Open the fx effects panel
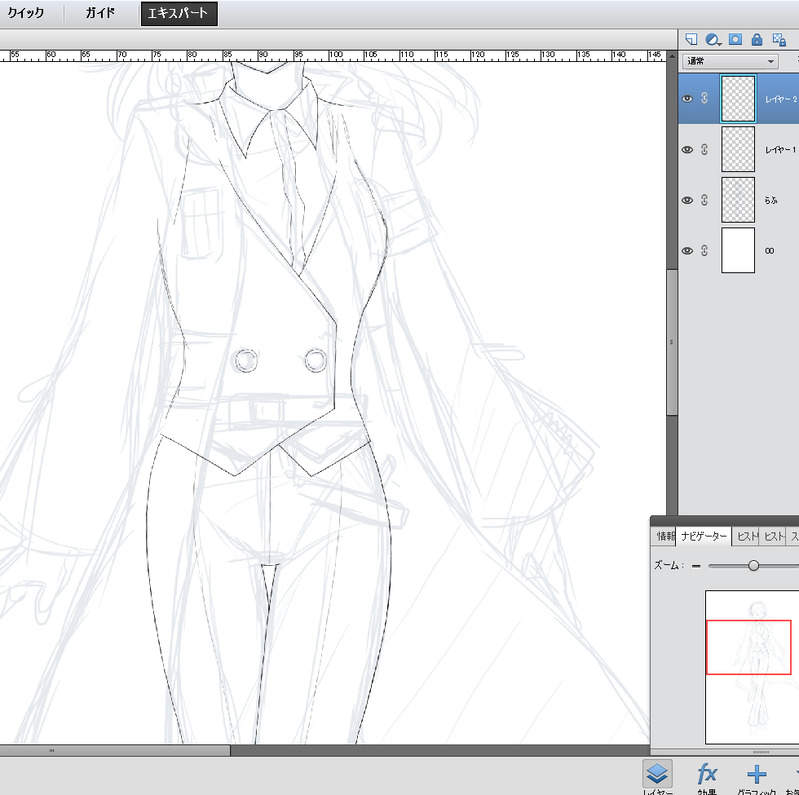Viewport: 799px width, 795px height. click(x=708, y=773)
